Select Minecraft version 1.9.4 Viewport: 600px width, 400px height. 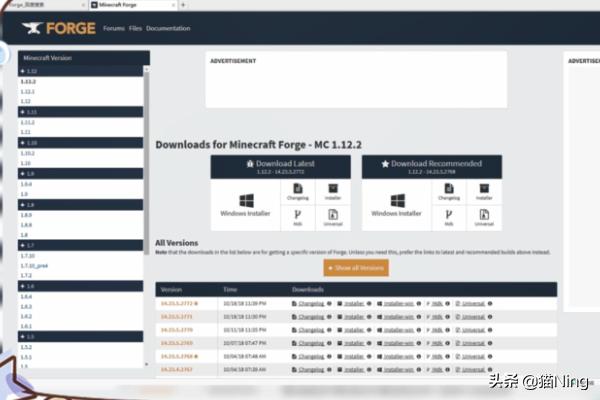(26, 184)
